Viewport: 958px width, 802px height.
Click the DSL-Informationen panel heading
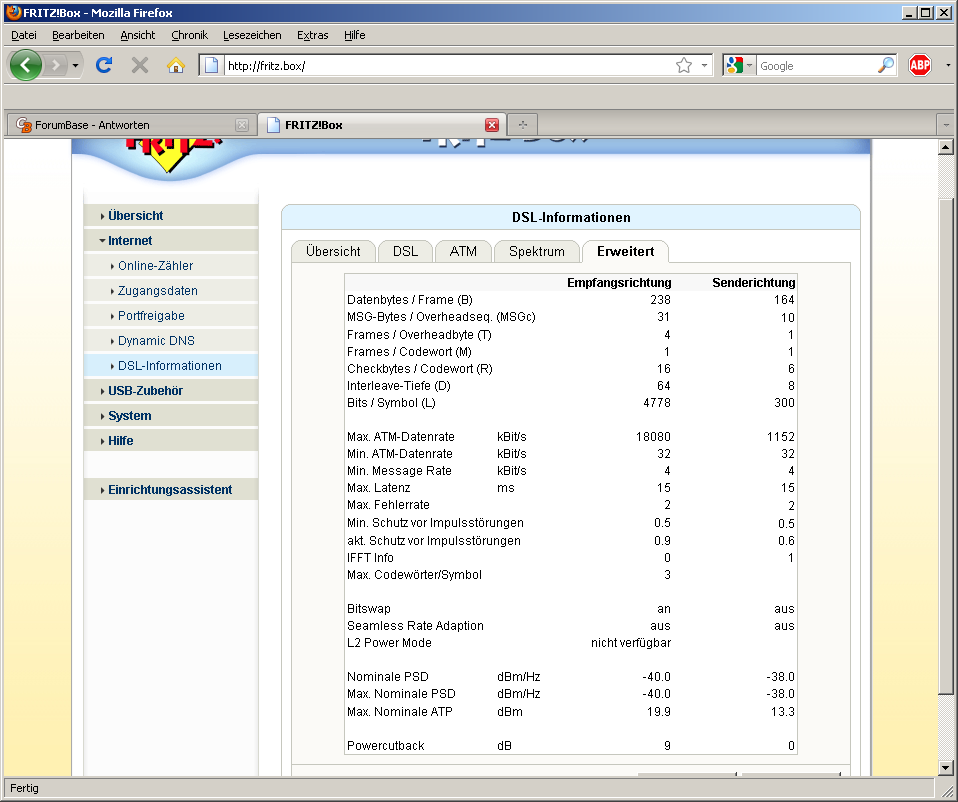coord(571,217)
